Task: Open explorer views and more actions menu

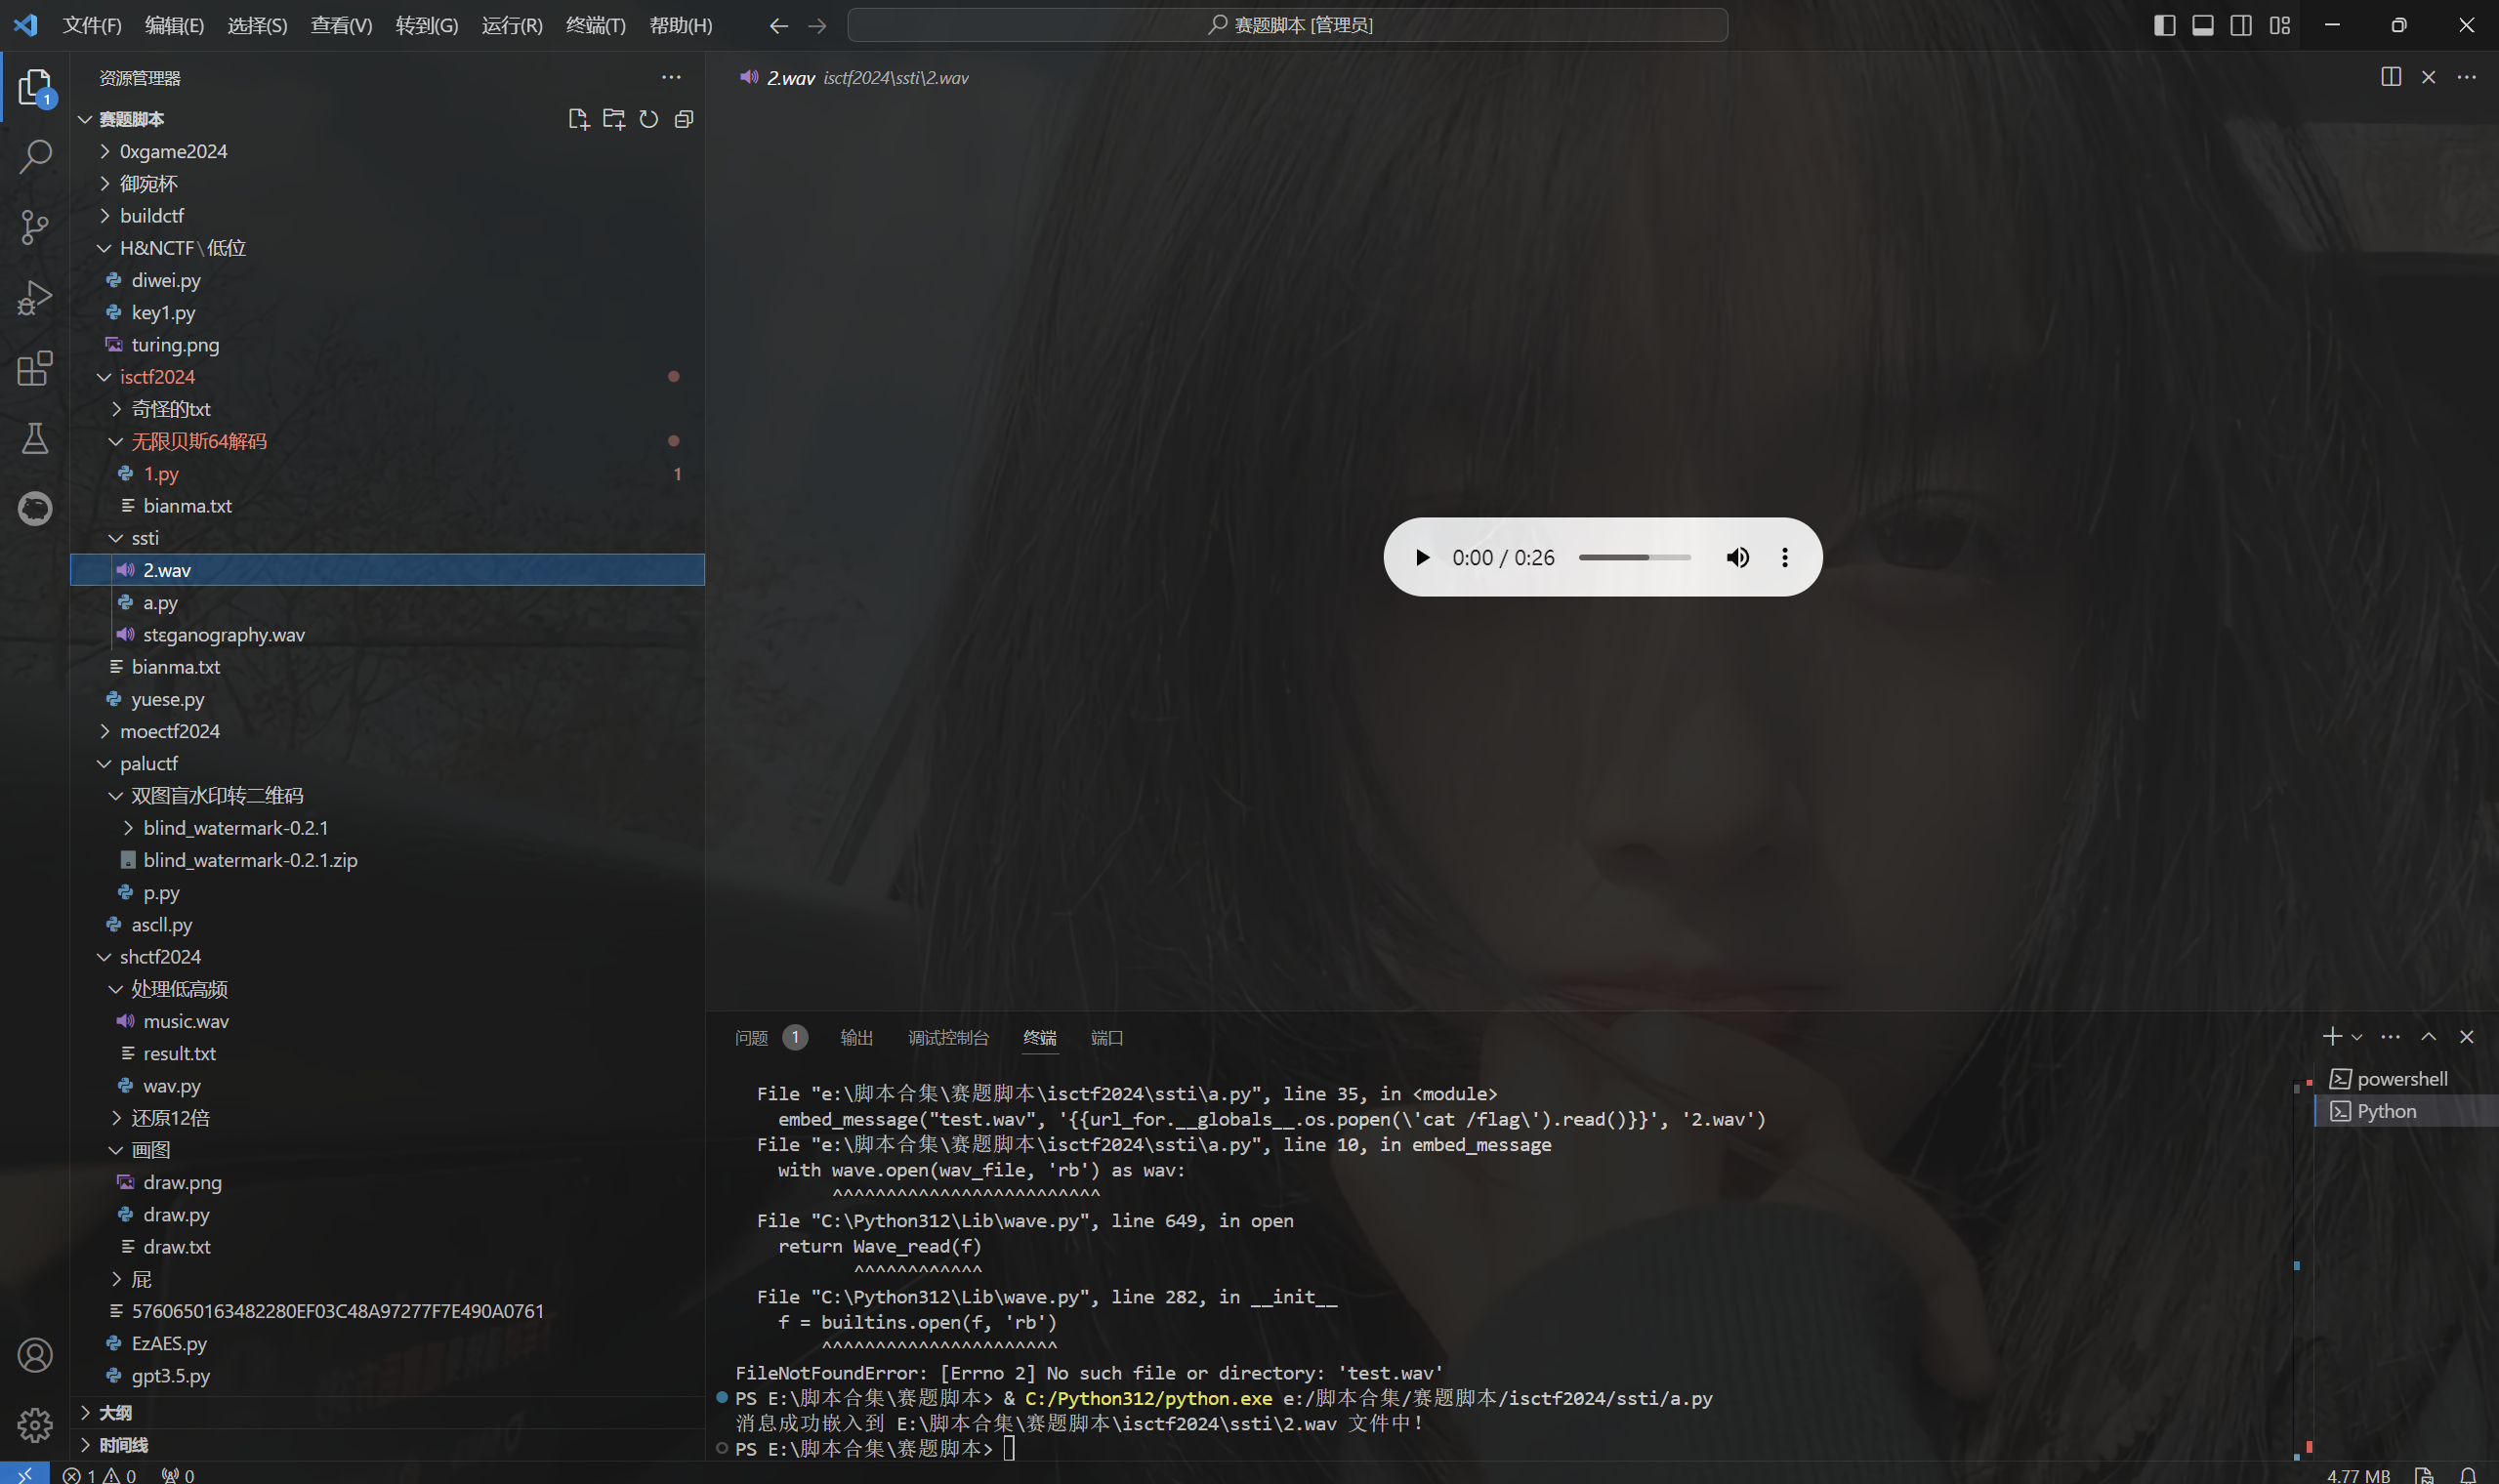Action: click(x=671, y=77)
